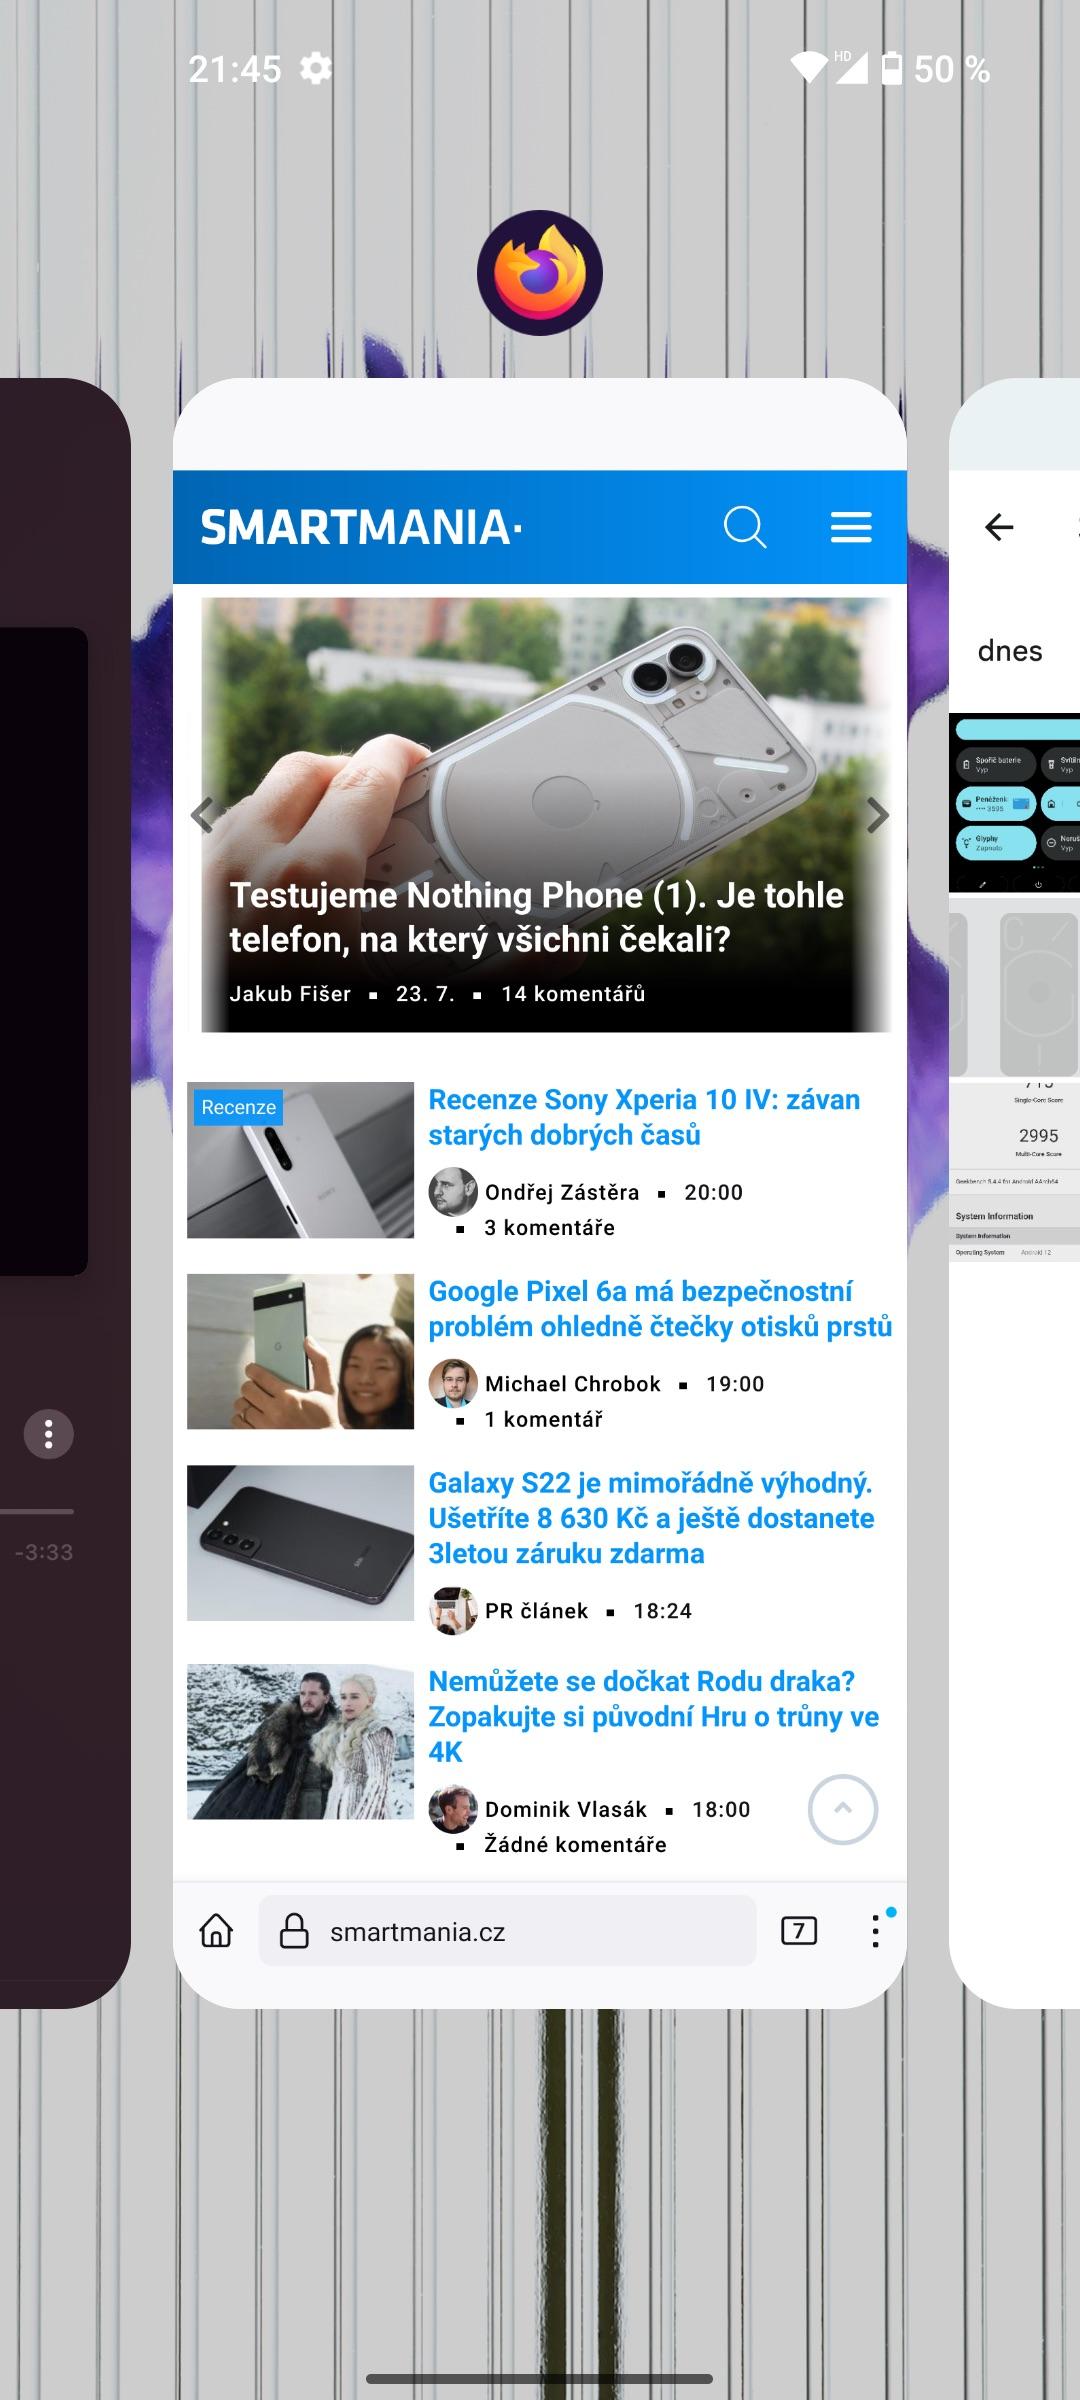The height and width of the screenshot is (2400, 1080).
Task: Tap author name Ondřej Zástěra
Action: click(x=562, y=1192)
